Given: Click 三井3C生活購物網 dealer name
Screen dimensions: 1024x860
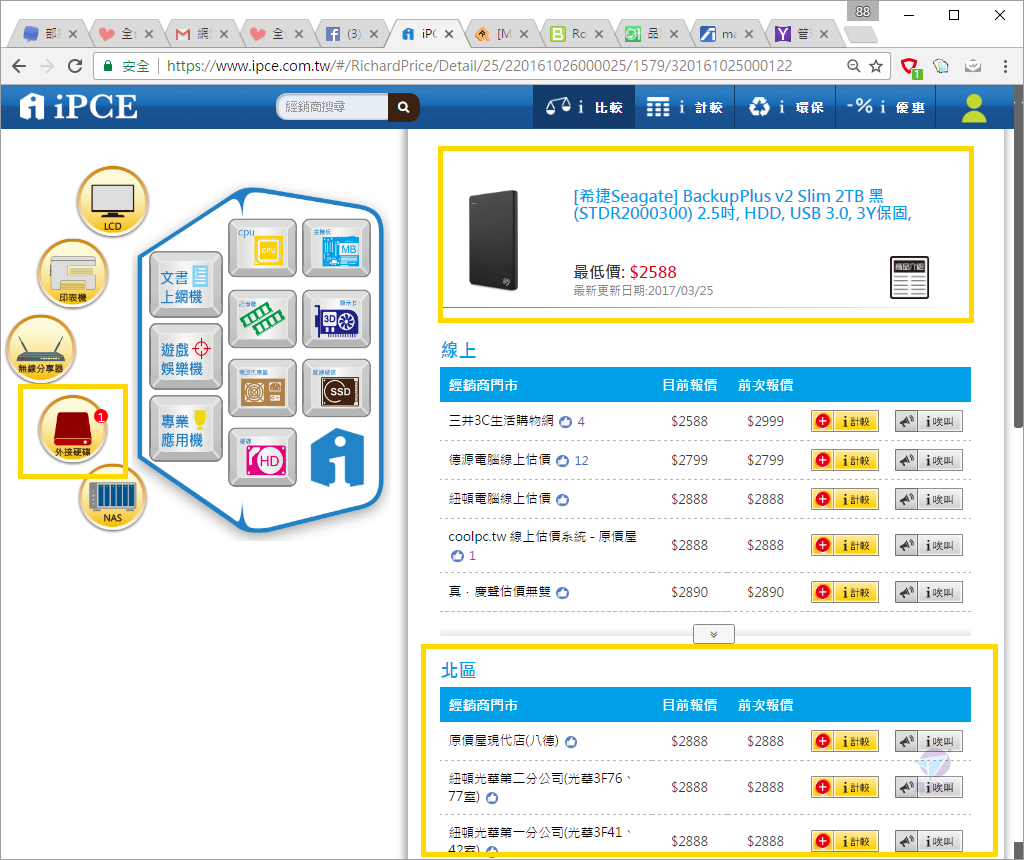Looking at the screenshot, I should (501, 421).
